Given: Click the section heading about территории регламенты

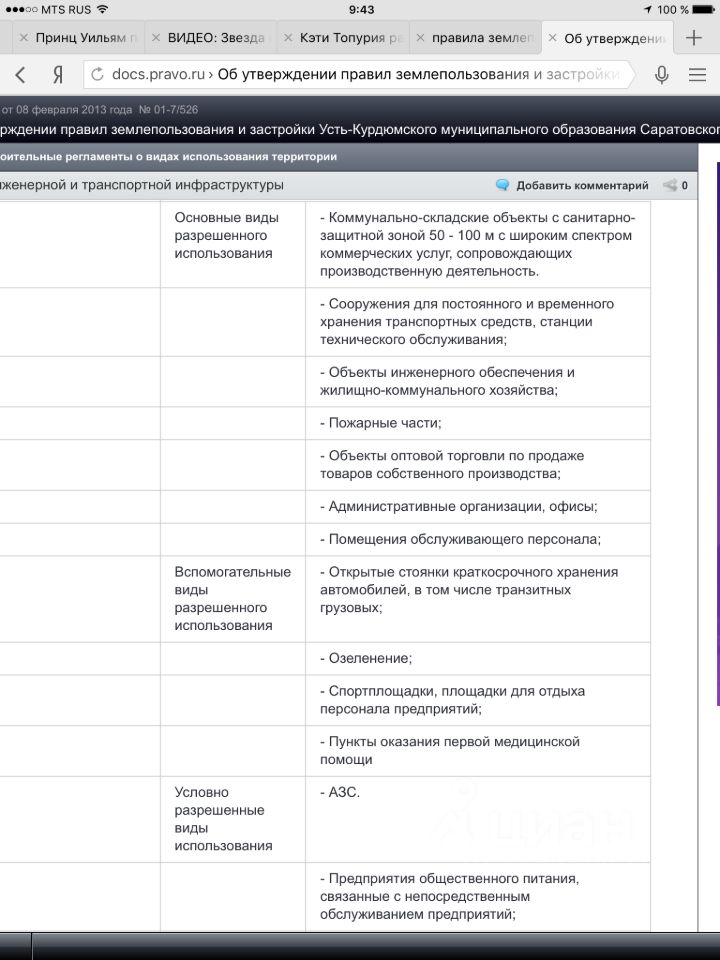Looking at the screenshot, I should pos(168,157).
